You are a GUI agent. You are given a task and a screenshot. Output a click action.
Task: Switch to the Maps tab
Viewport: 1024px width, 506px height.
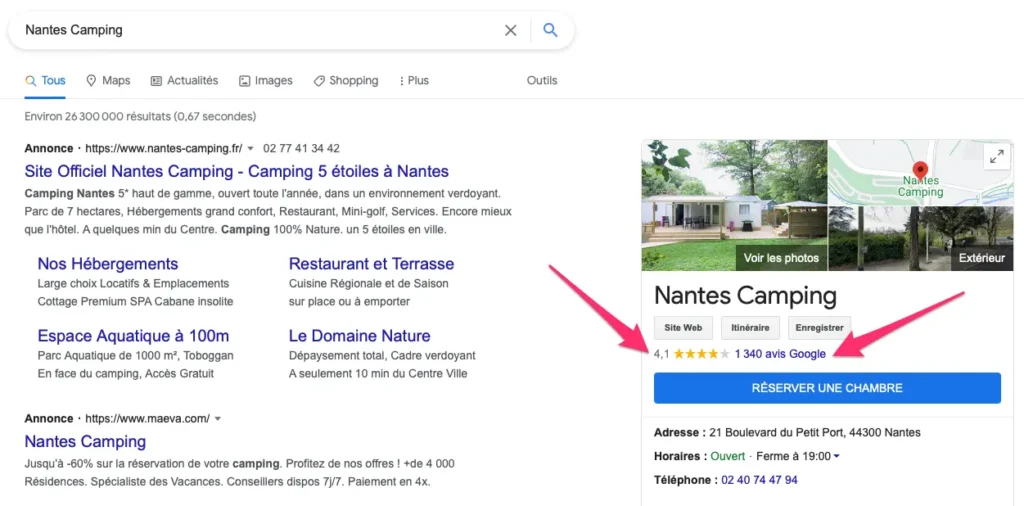pos(108,81)
